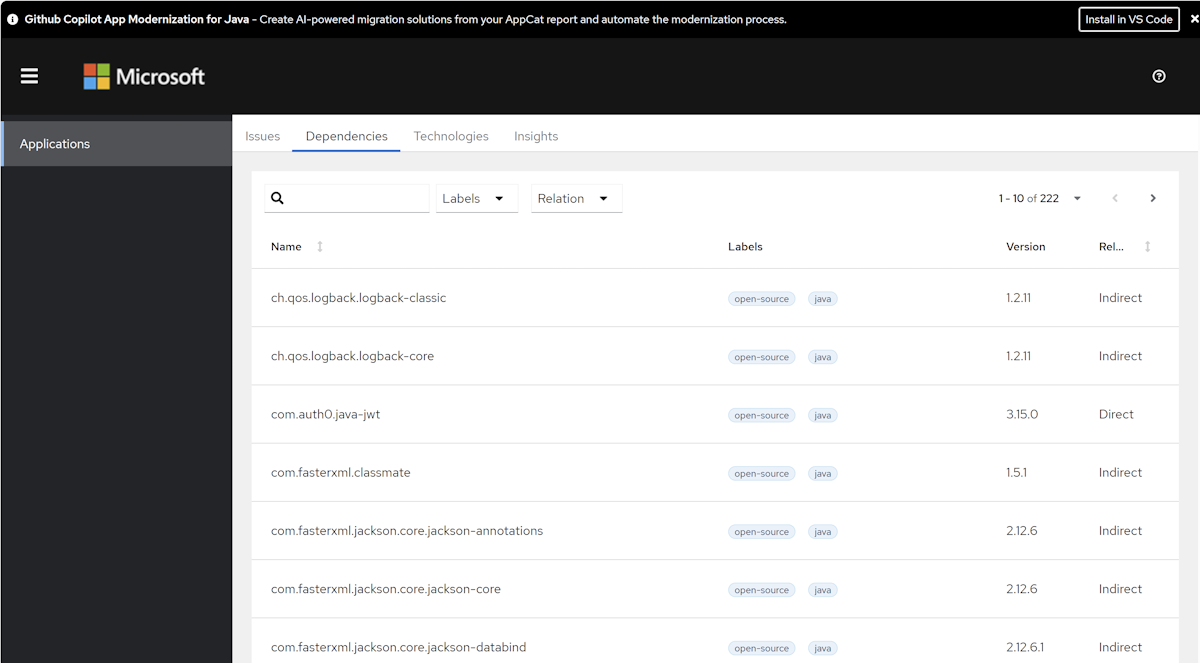Screen dimensions: 1200x663
Task: Focus the dependency search input field
Action: (357, 198)
